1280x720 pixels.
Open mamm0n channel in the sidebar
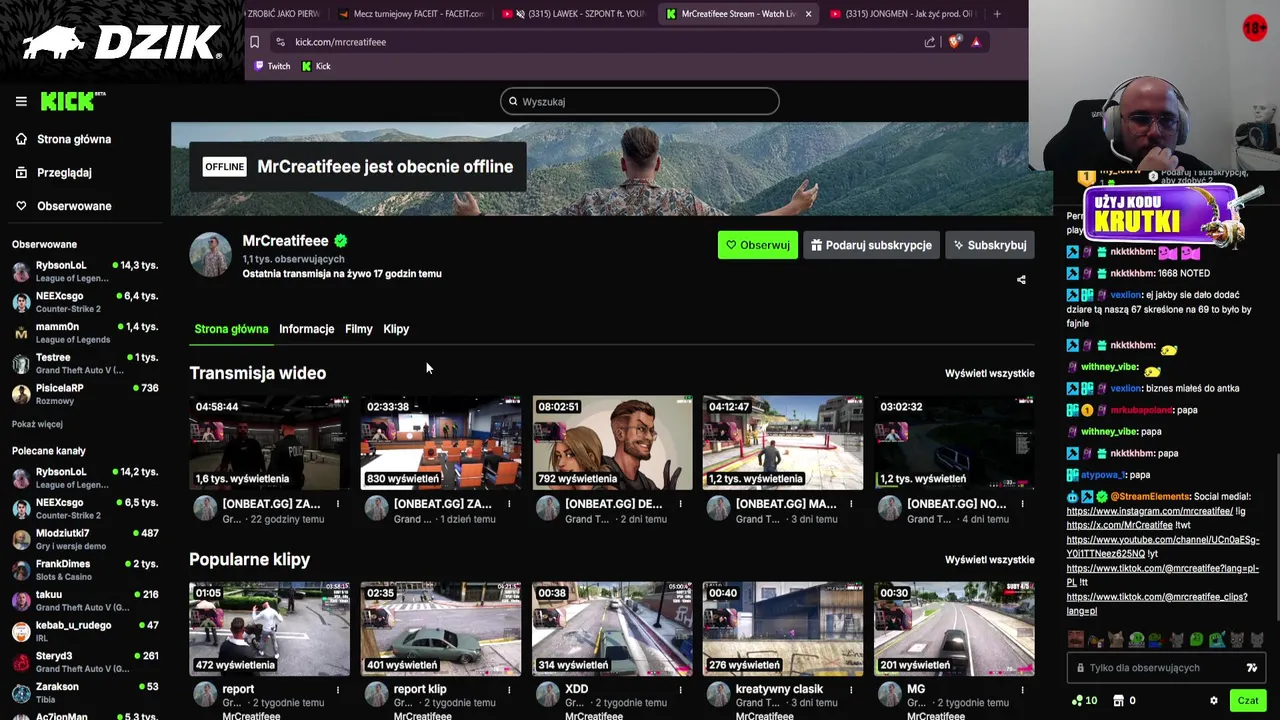tap(85, 333)
